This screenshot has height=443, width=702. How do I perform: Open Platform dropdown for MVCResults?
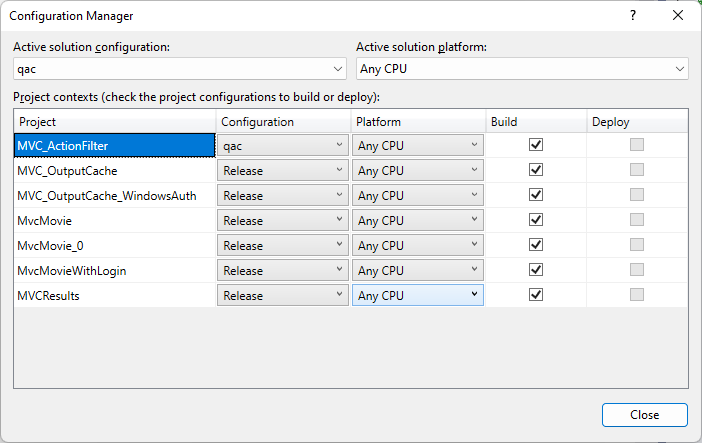tap(417, 295)
